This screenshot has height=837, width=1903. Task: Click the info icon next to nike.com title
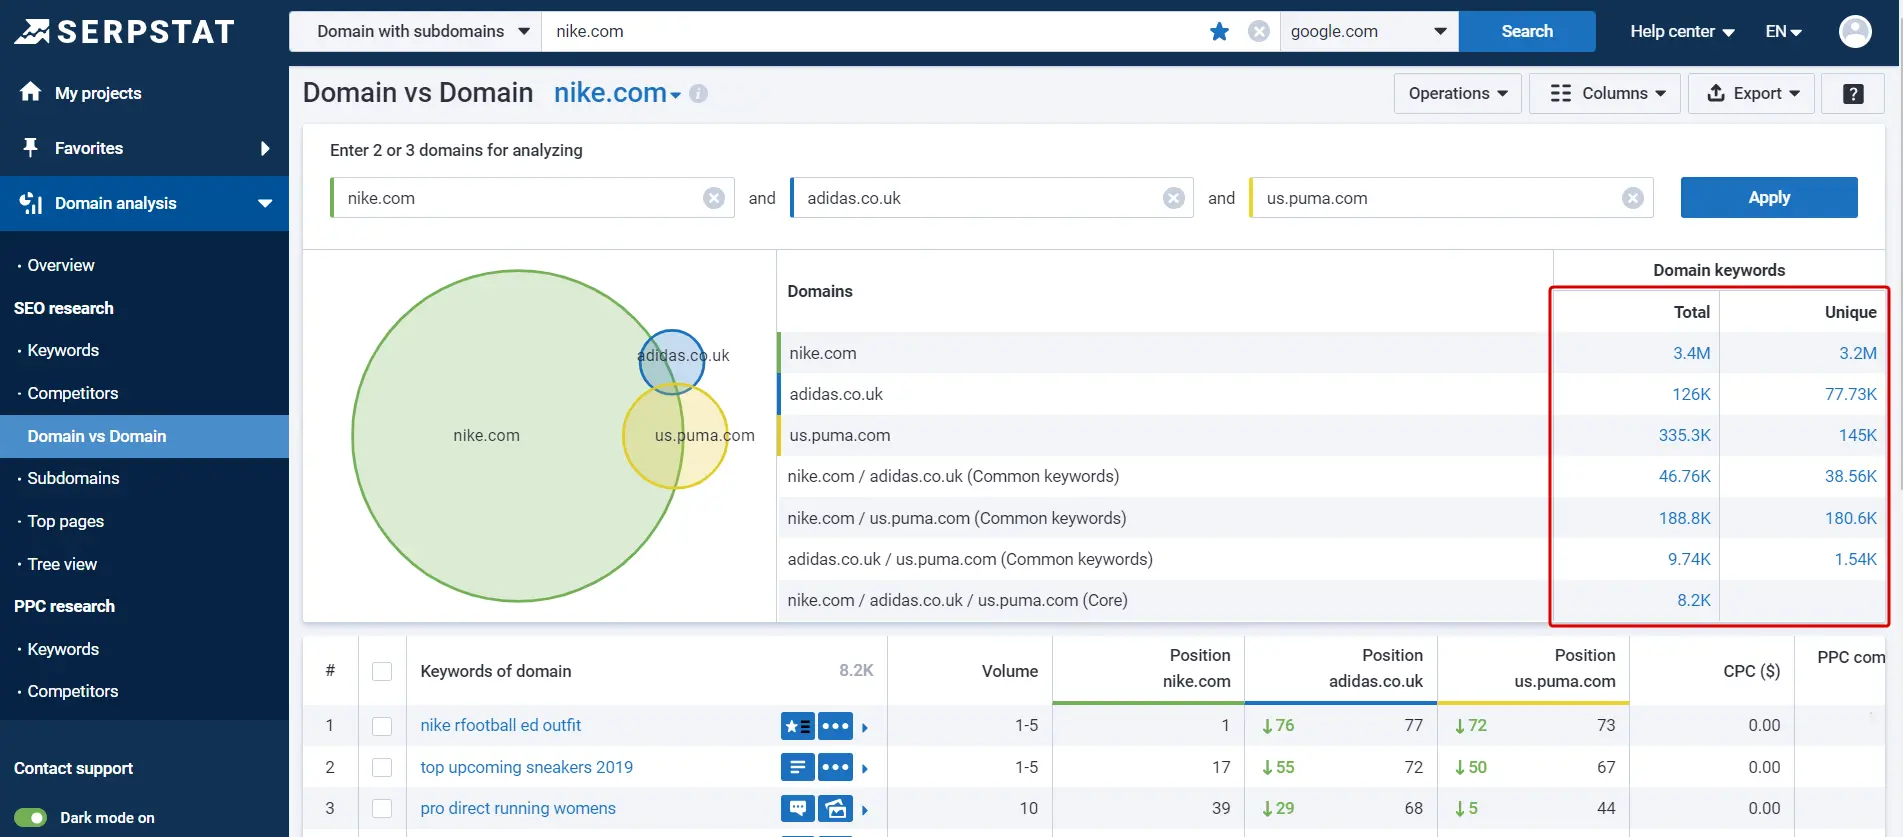click(x=698, y=93)
